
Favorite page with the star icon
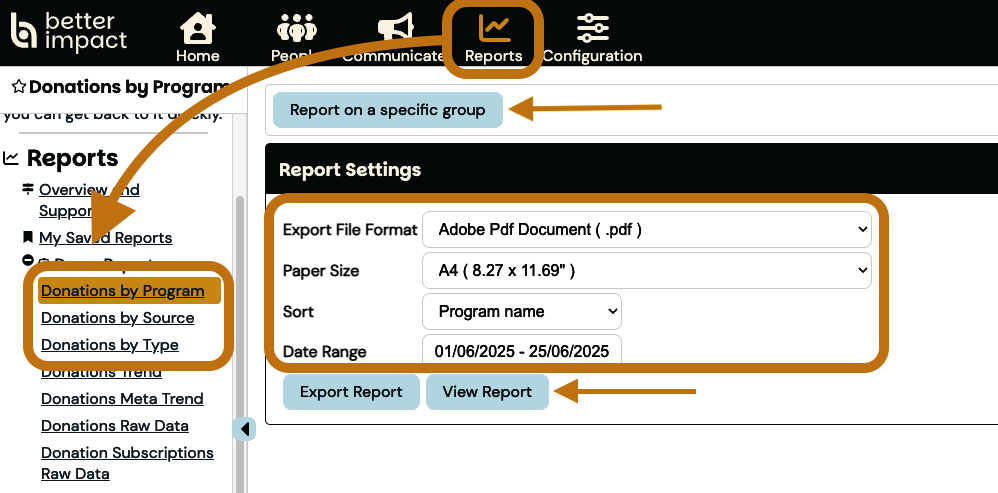coord(18,87)
